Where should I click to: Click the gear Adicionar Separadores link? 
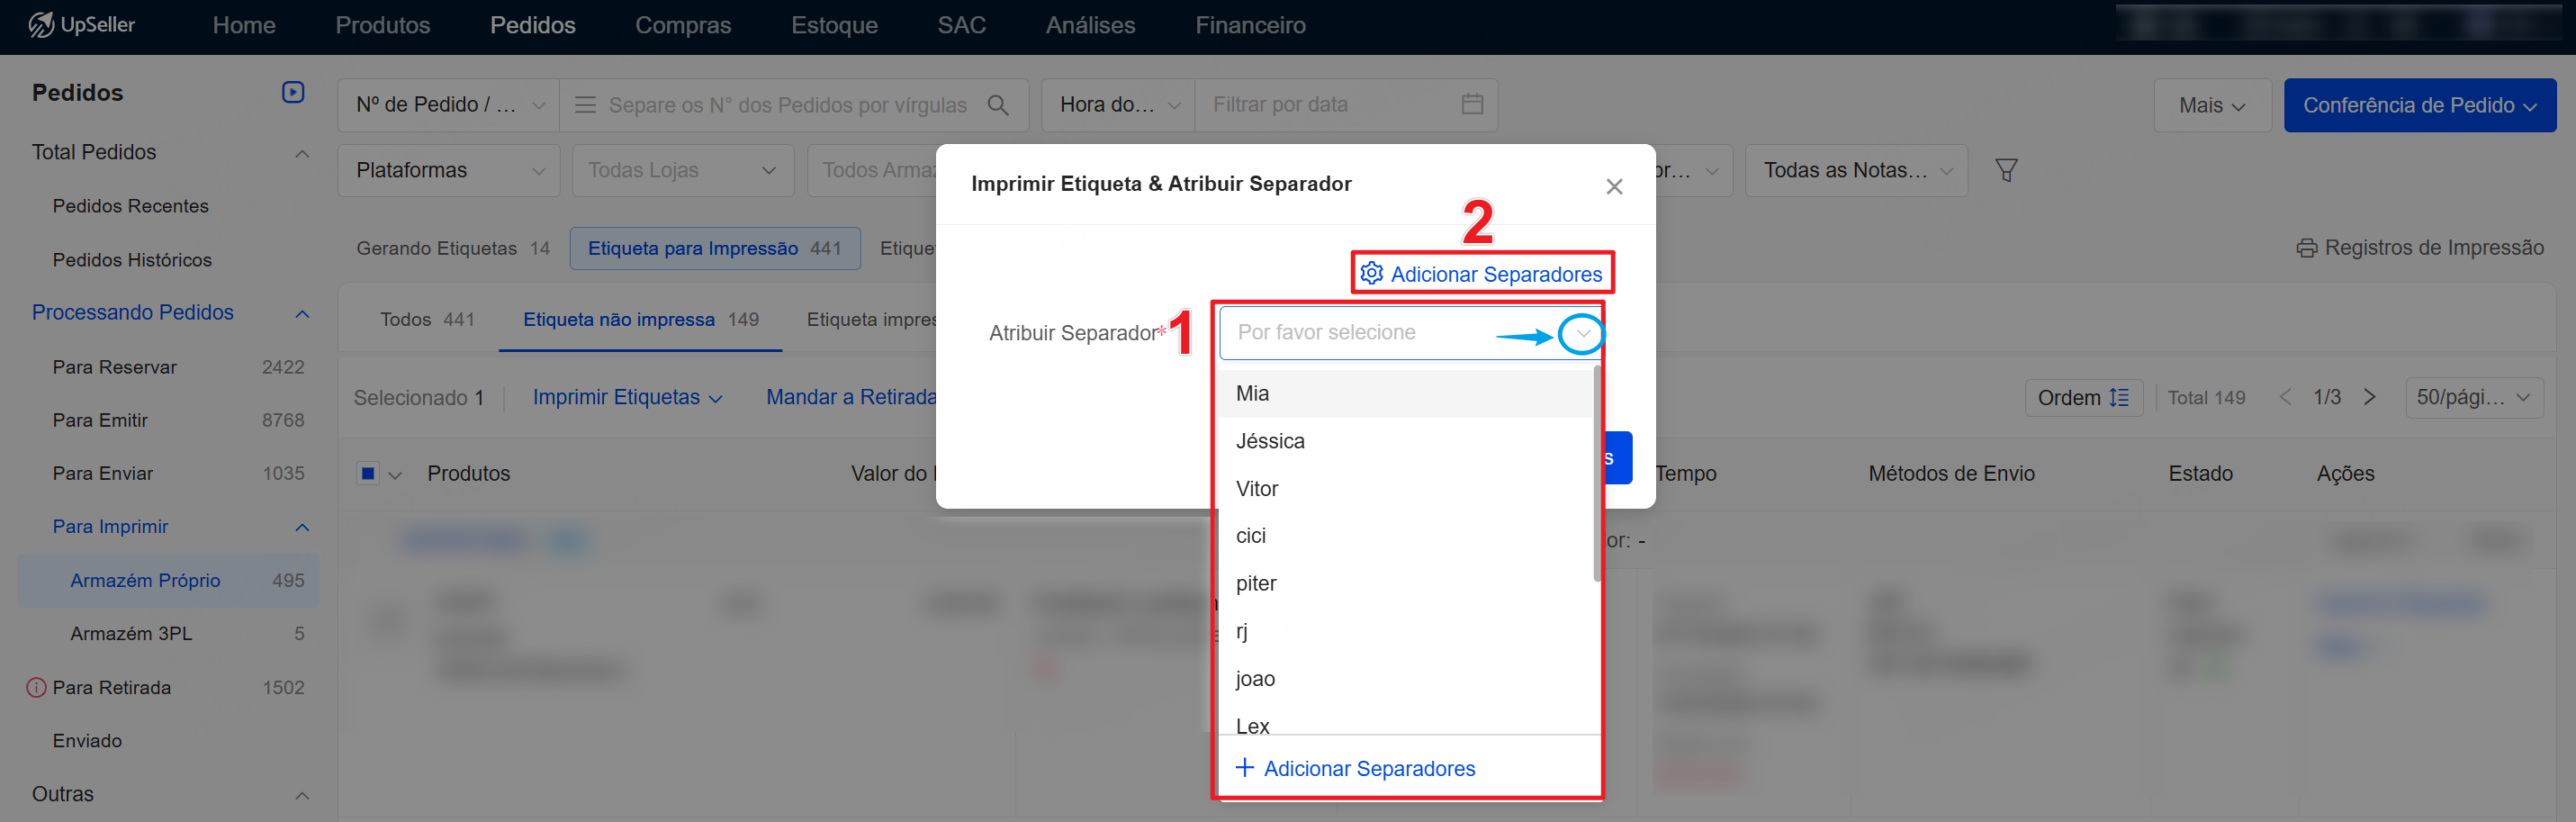[x=1482, y=274]
